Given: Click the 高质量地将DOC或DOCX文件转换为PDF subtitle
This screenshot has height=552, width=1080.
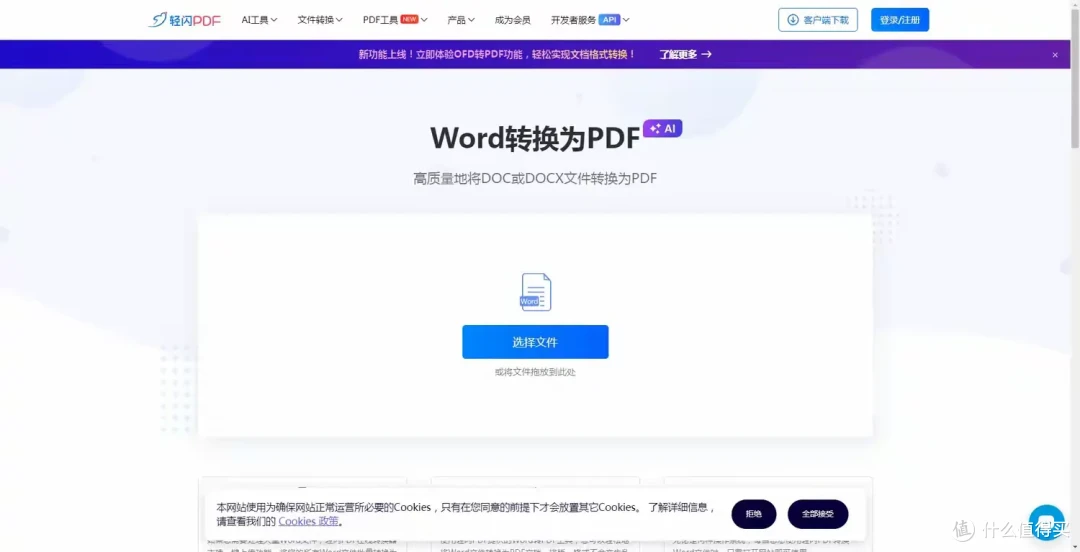Looking at the screenshot, I should pos(535,178).
